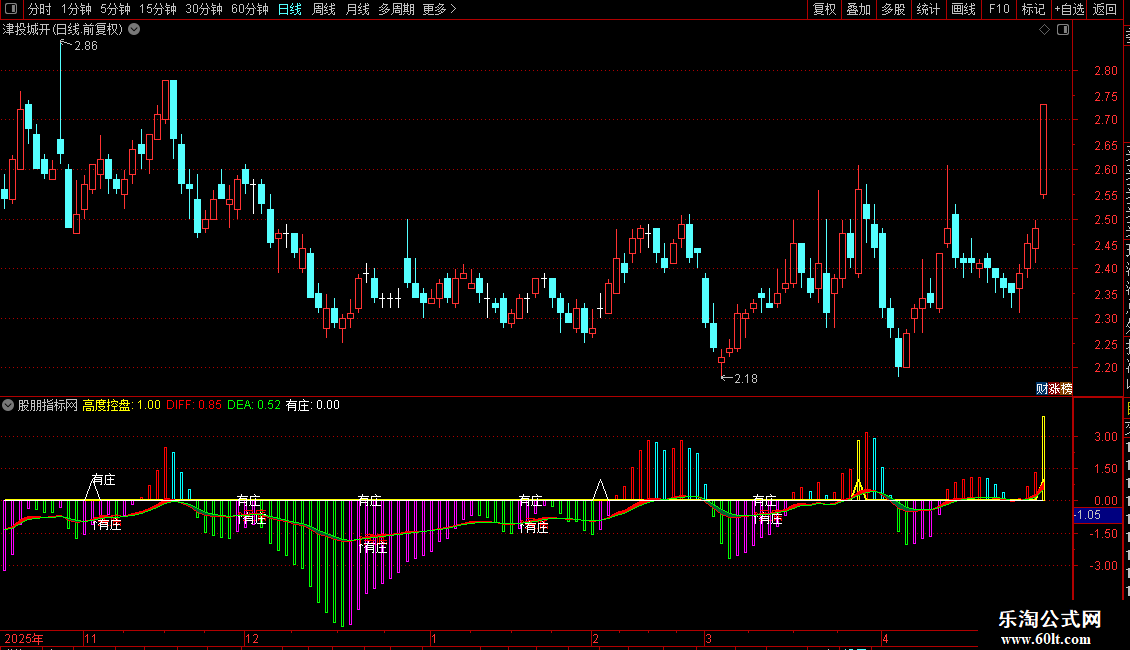The width and height of the screenshot is (1130, 650).
Task: Click the 2.86 high price label
Action: [x=86, y=45]
